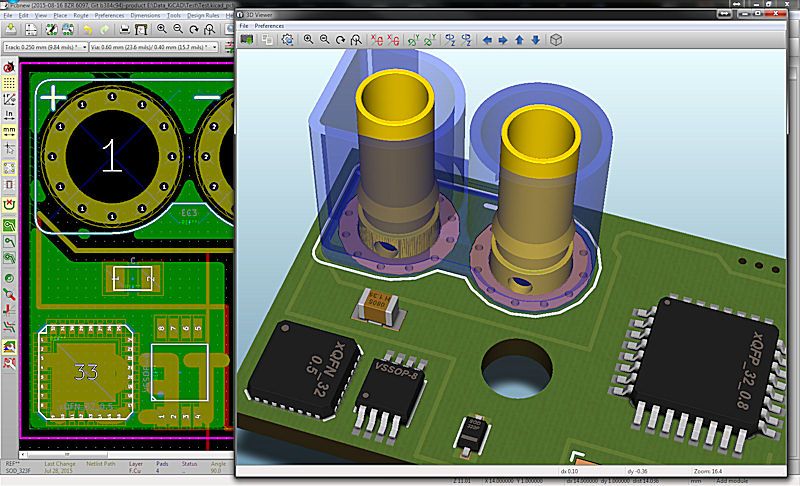Switch units to inches
The height and width of the screenshot is (486, 800).
(x=9, y=116)
